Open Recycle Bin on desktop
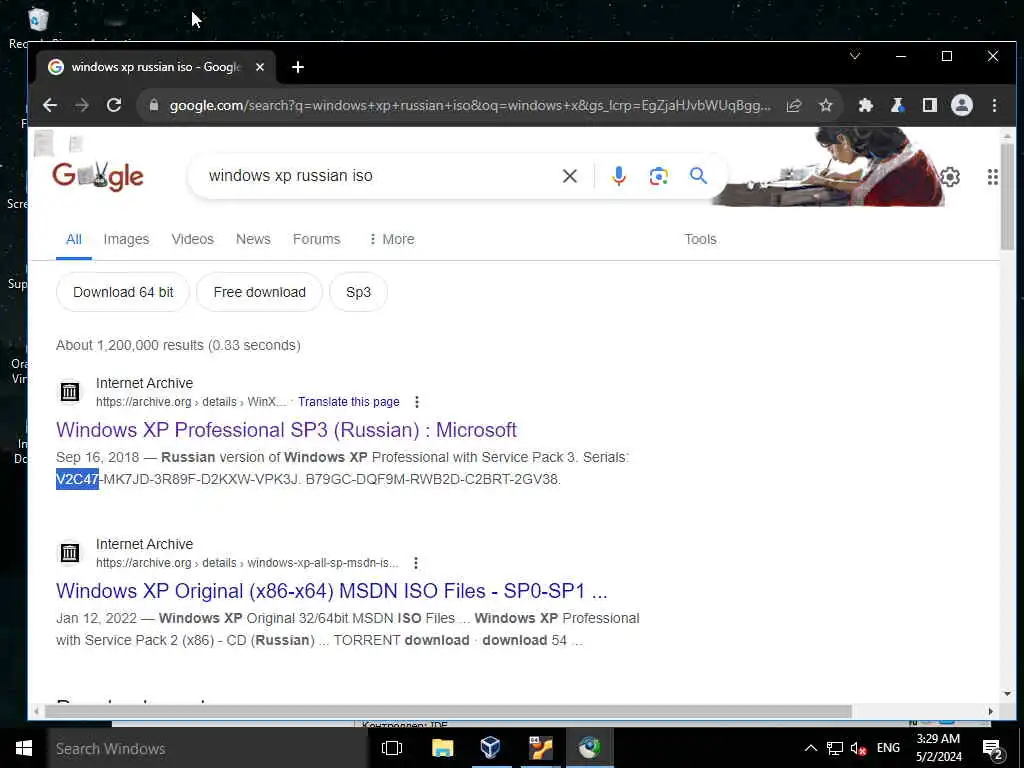 point(38,20)
